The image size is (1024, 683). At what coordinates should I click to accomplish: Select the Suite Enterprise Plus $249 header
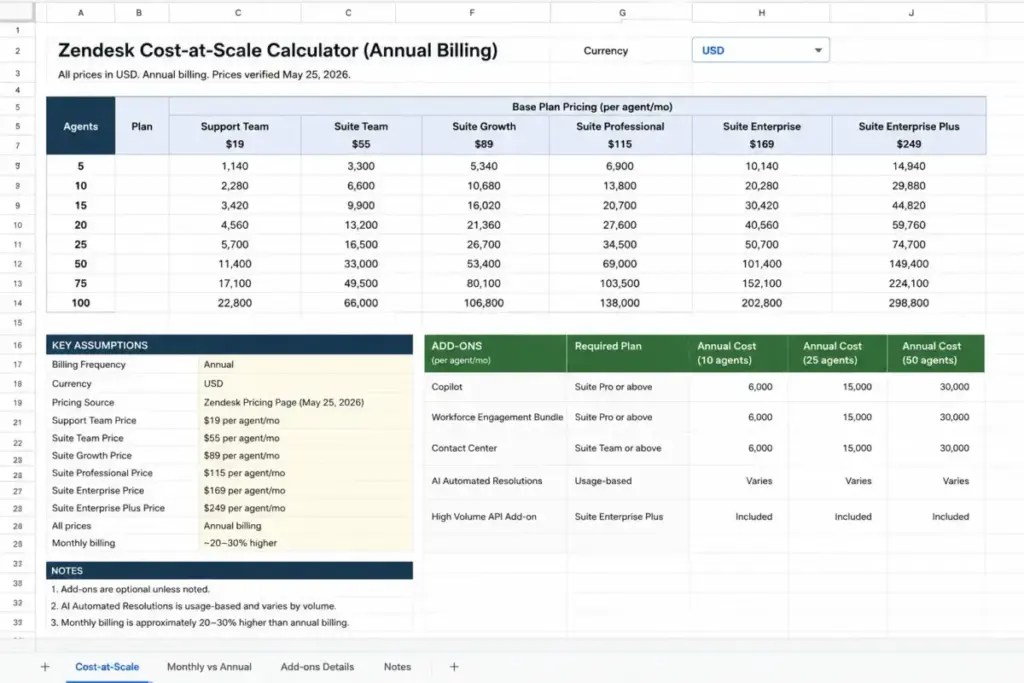click(908, 135)
